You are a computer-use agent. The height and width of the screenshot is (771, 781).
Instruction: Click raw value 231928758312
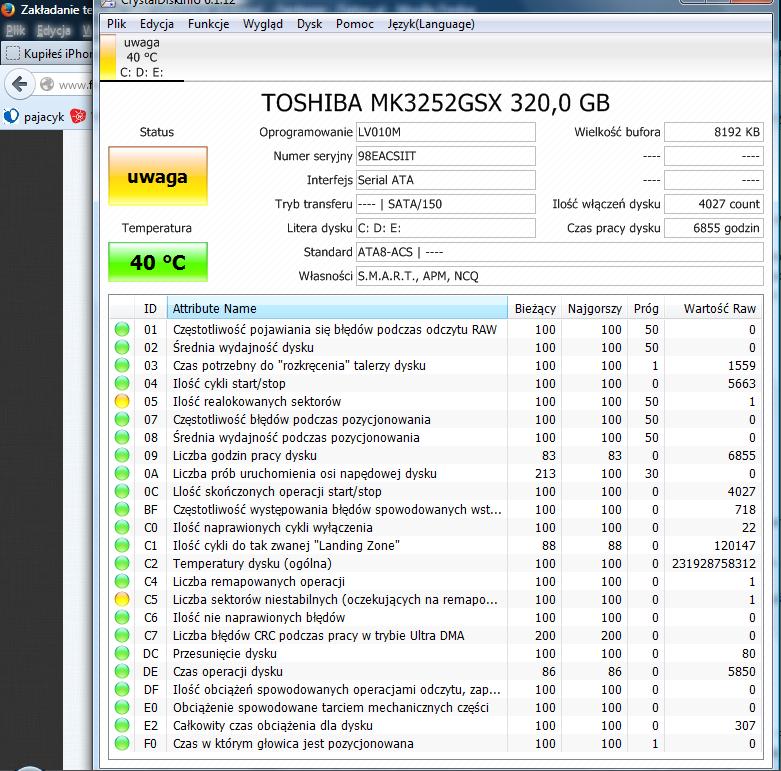pos(714,563)
